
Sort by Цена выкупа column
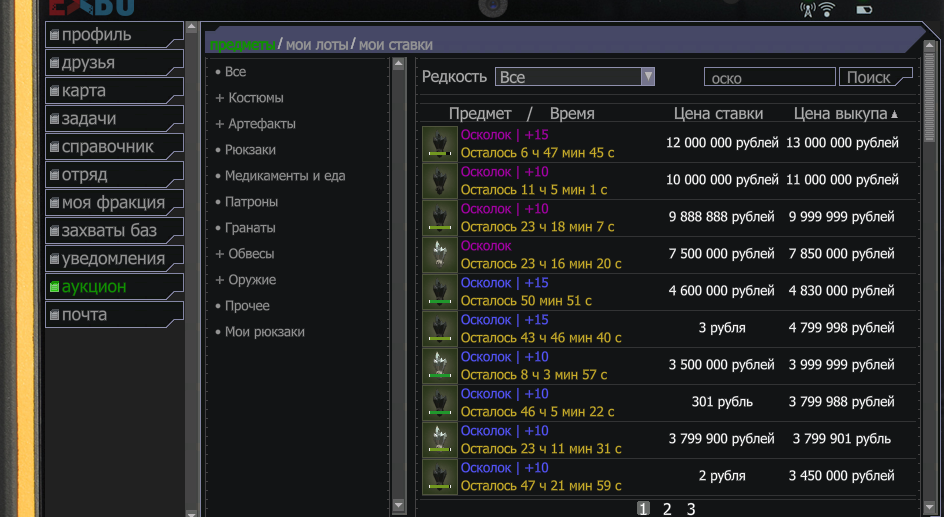[x=840, y=114]
